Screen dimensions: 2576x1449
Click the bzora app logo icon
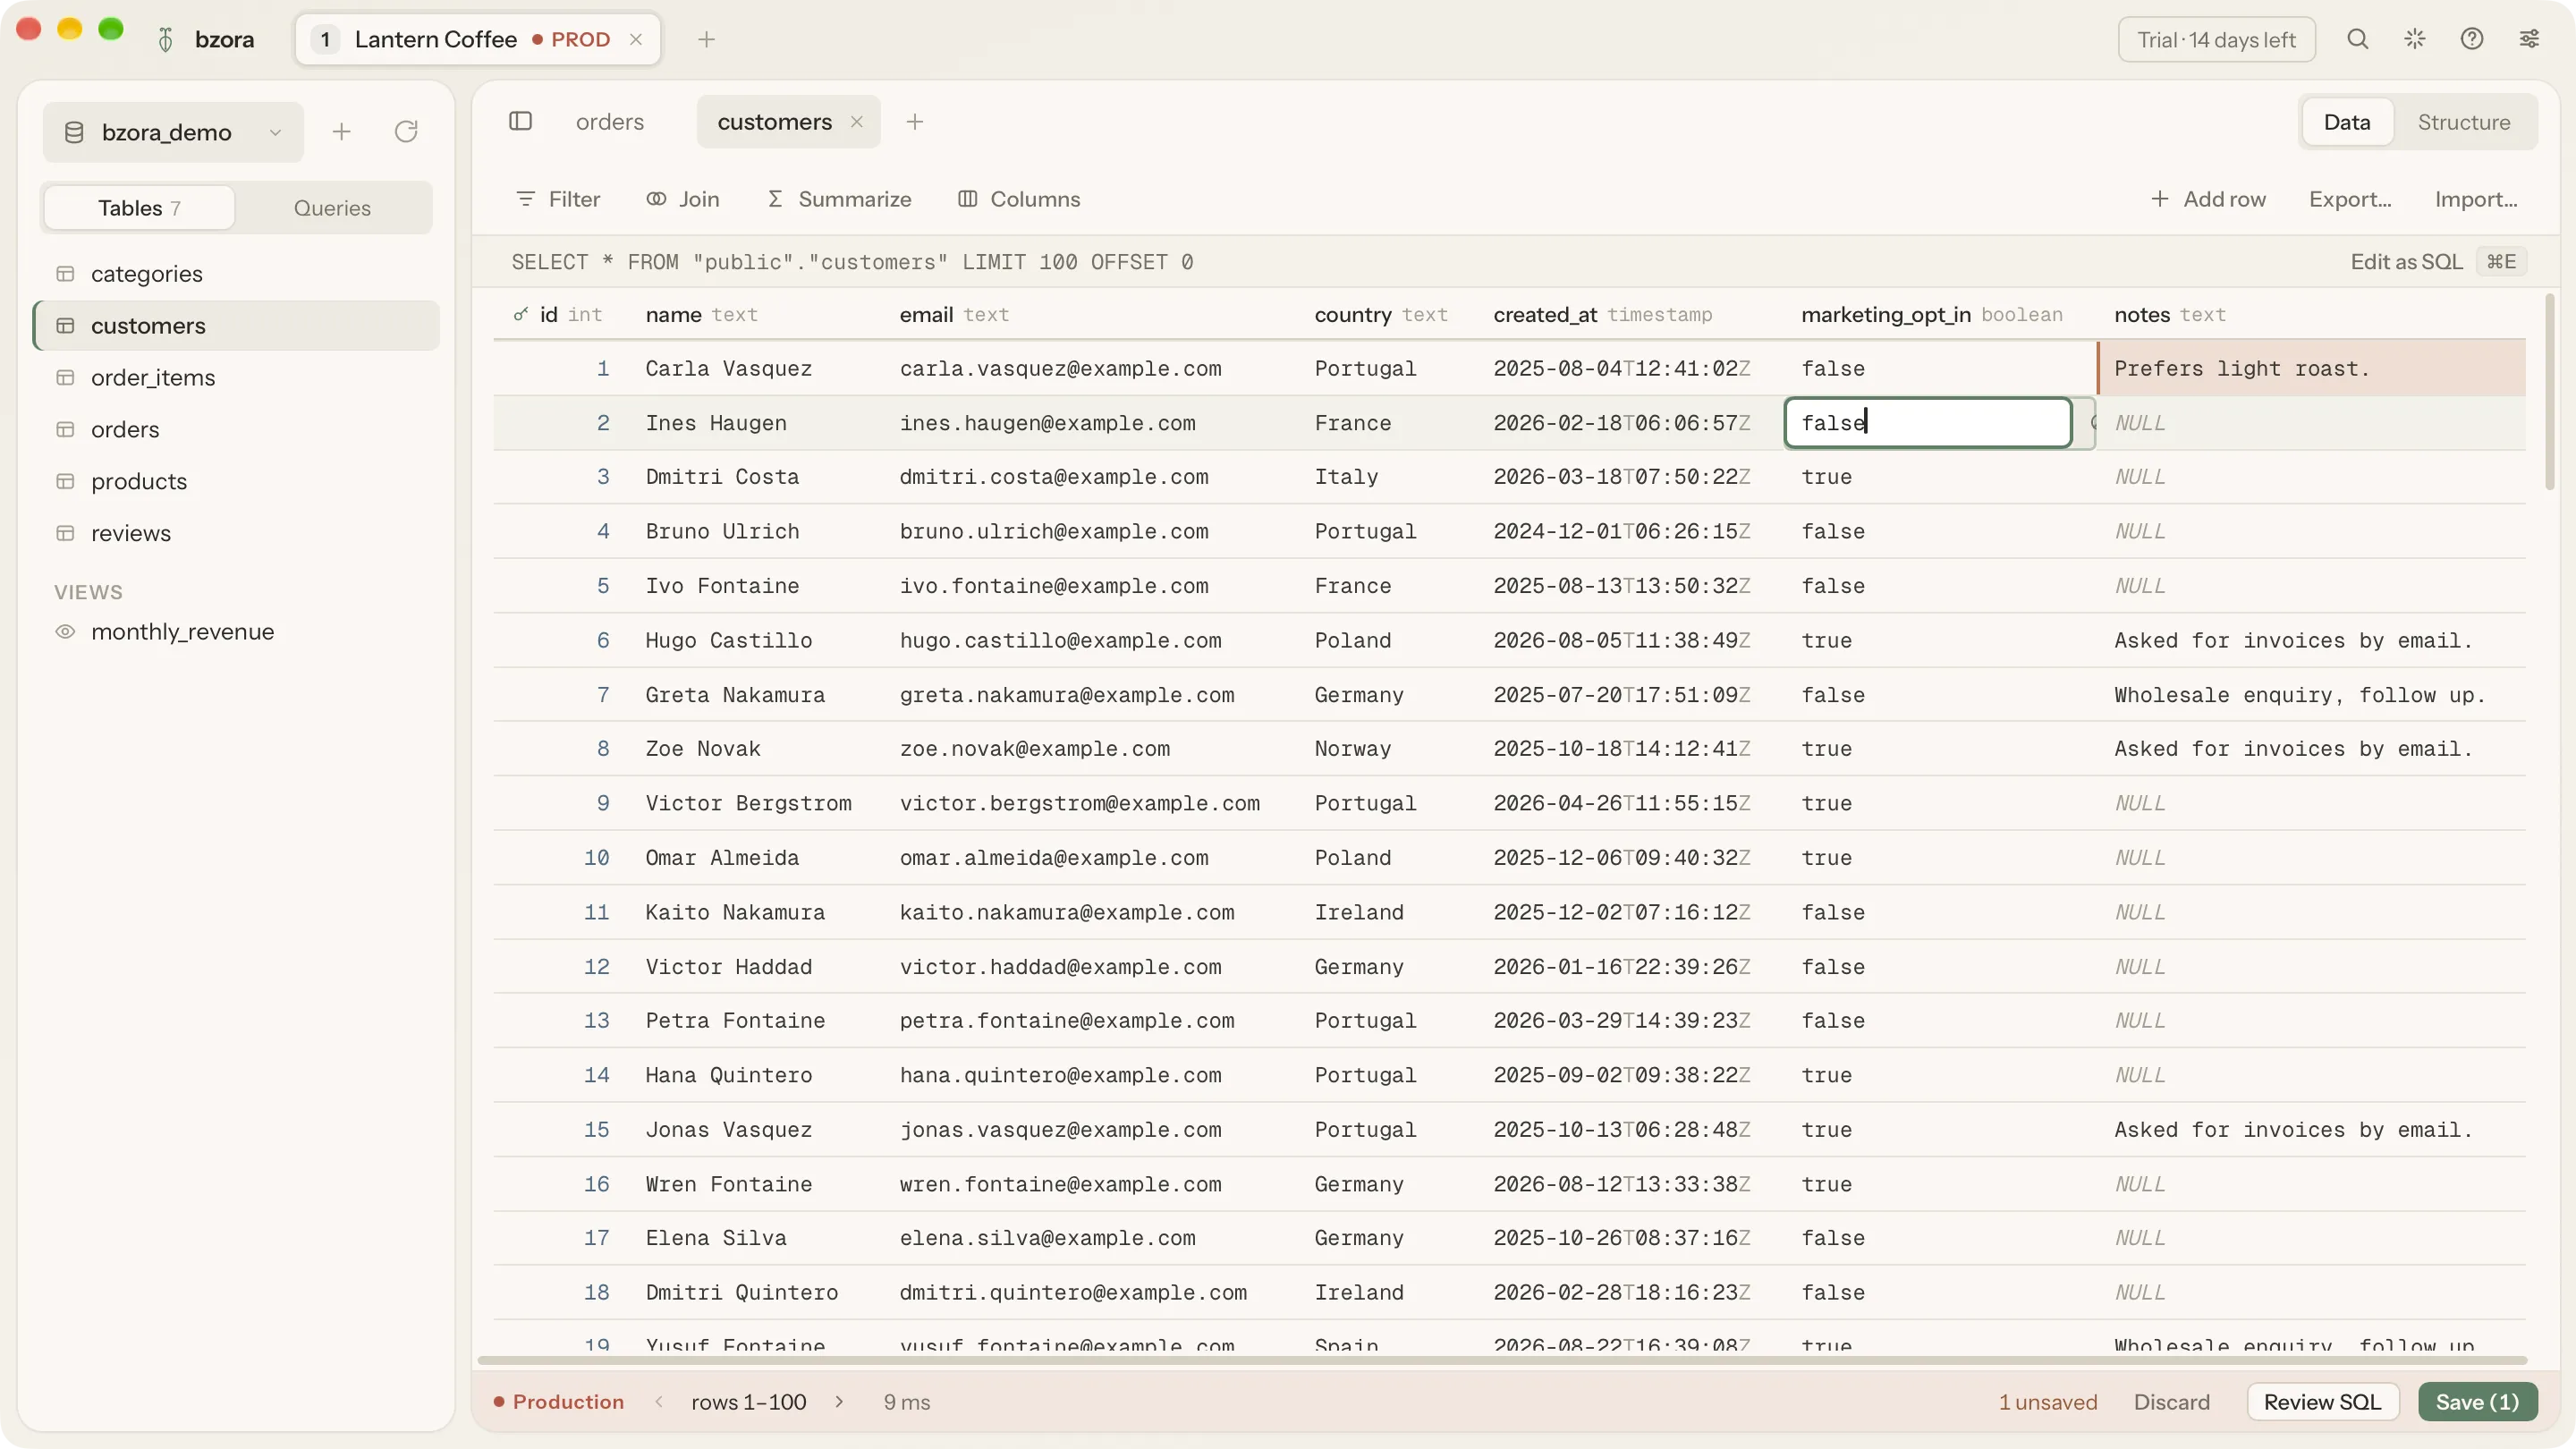(x=166, y=39)
